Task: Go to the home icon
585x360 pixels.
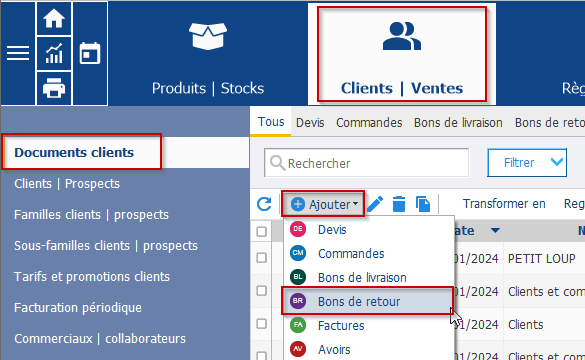Action: (x=54, y=19)
